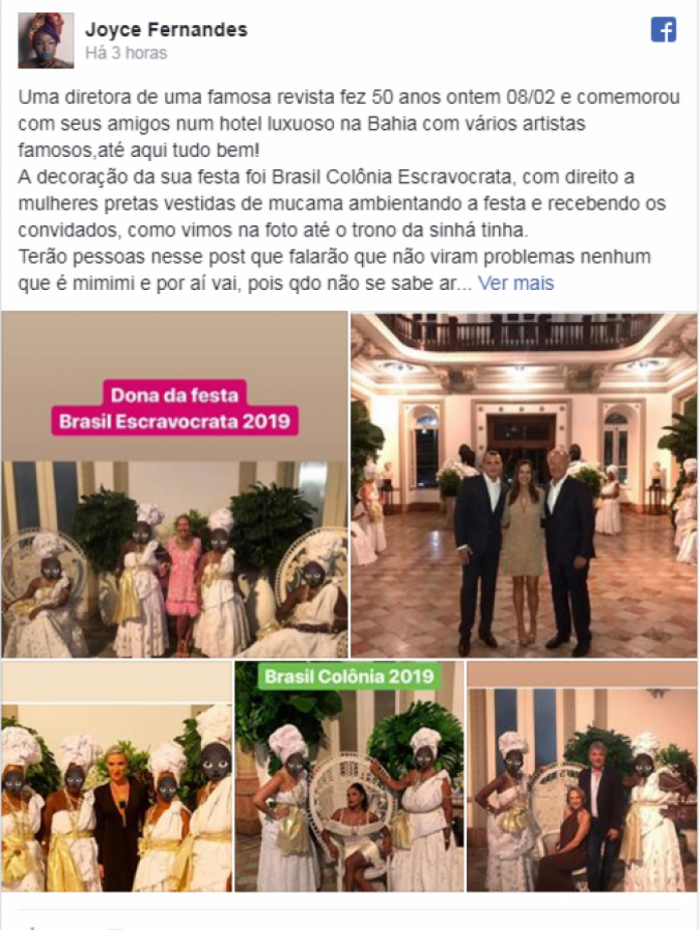Viewport: 700px width, 930px height.
Task: Click the 'Há 3 horas' timestamp
Action: coord(126,53)
